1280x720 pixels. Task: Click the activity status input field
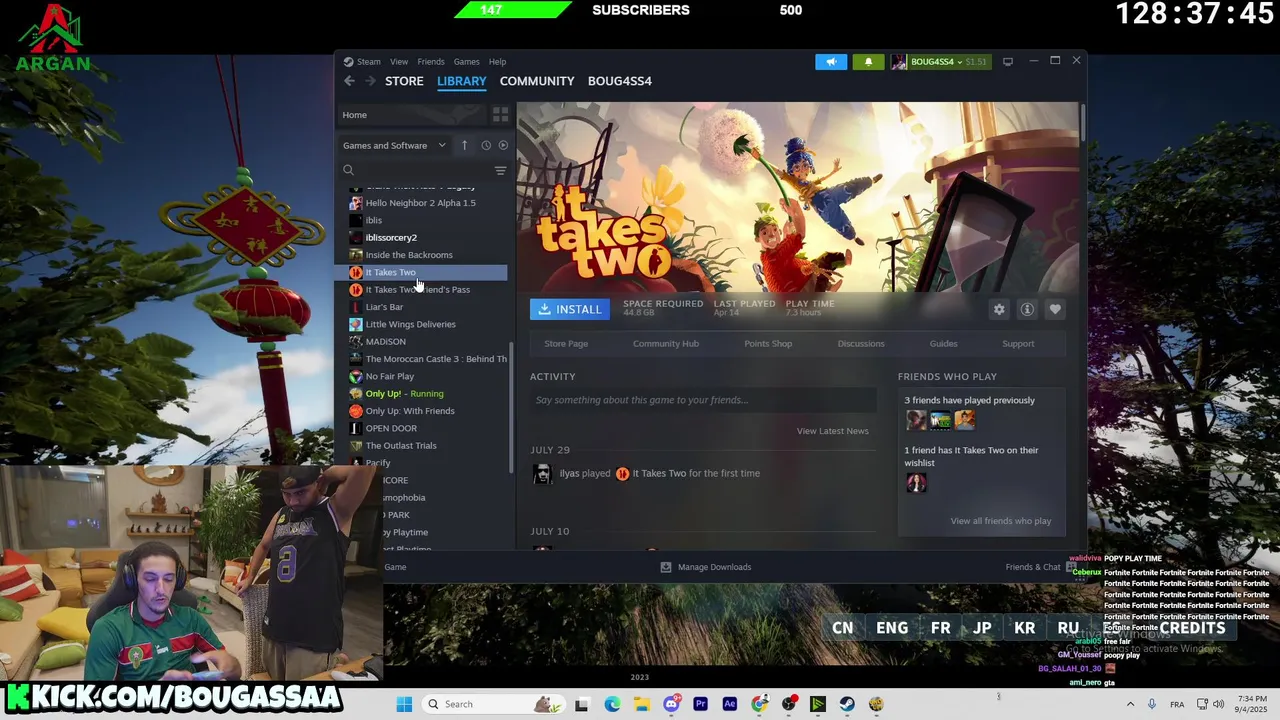pyautogui.click(x=703, y=400)
